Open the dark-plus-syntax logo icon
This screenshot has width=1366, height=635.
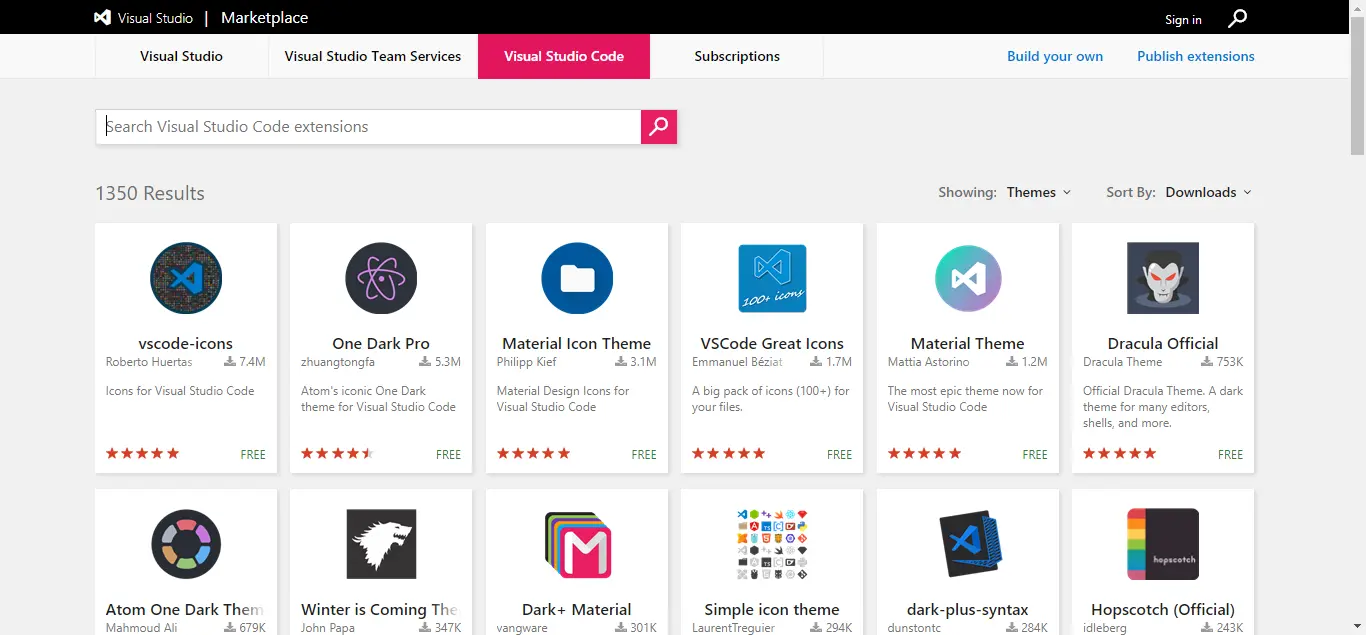968,544
